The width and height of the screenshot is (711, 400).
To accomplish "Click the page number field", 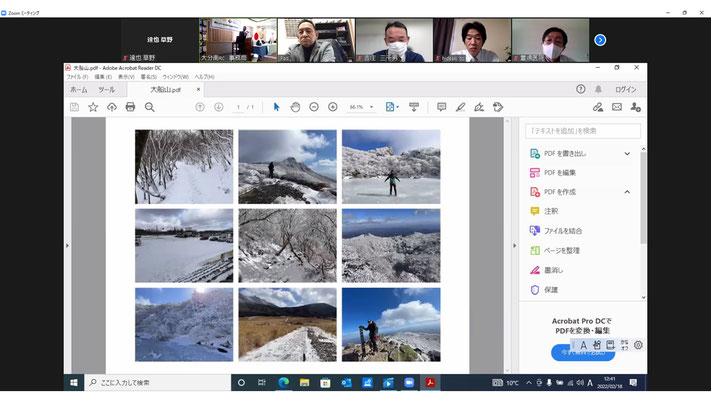I will click(238, 107).
